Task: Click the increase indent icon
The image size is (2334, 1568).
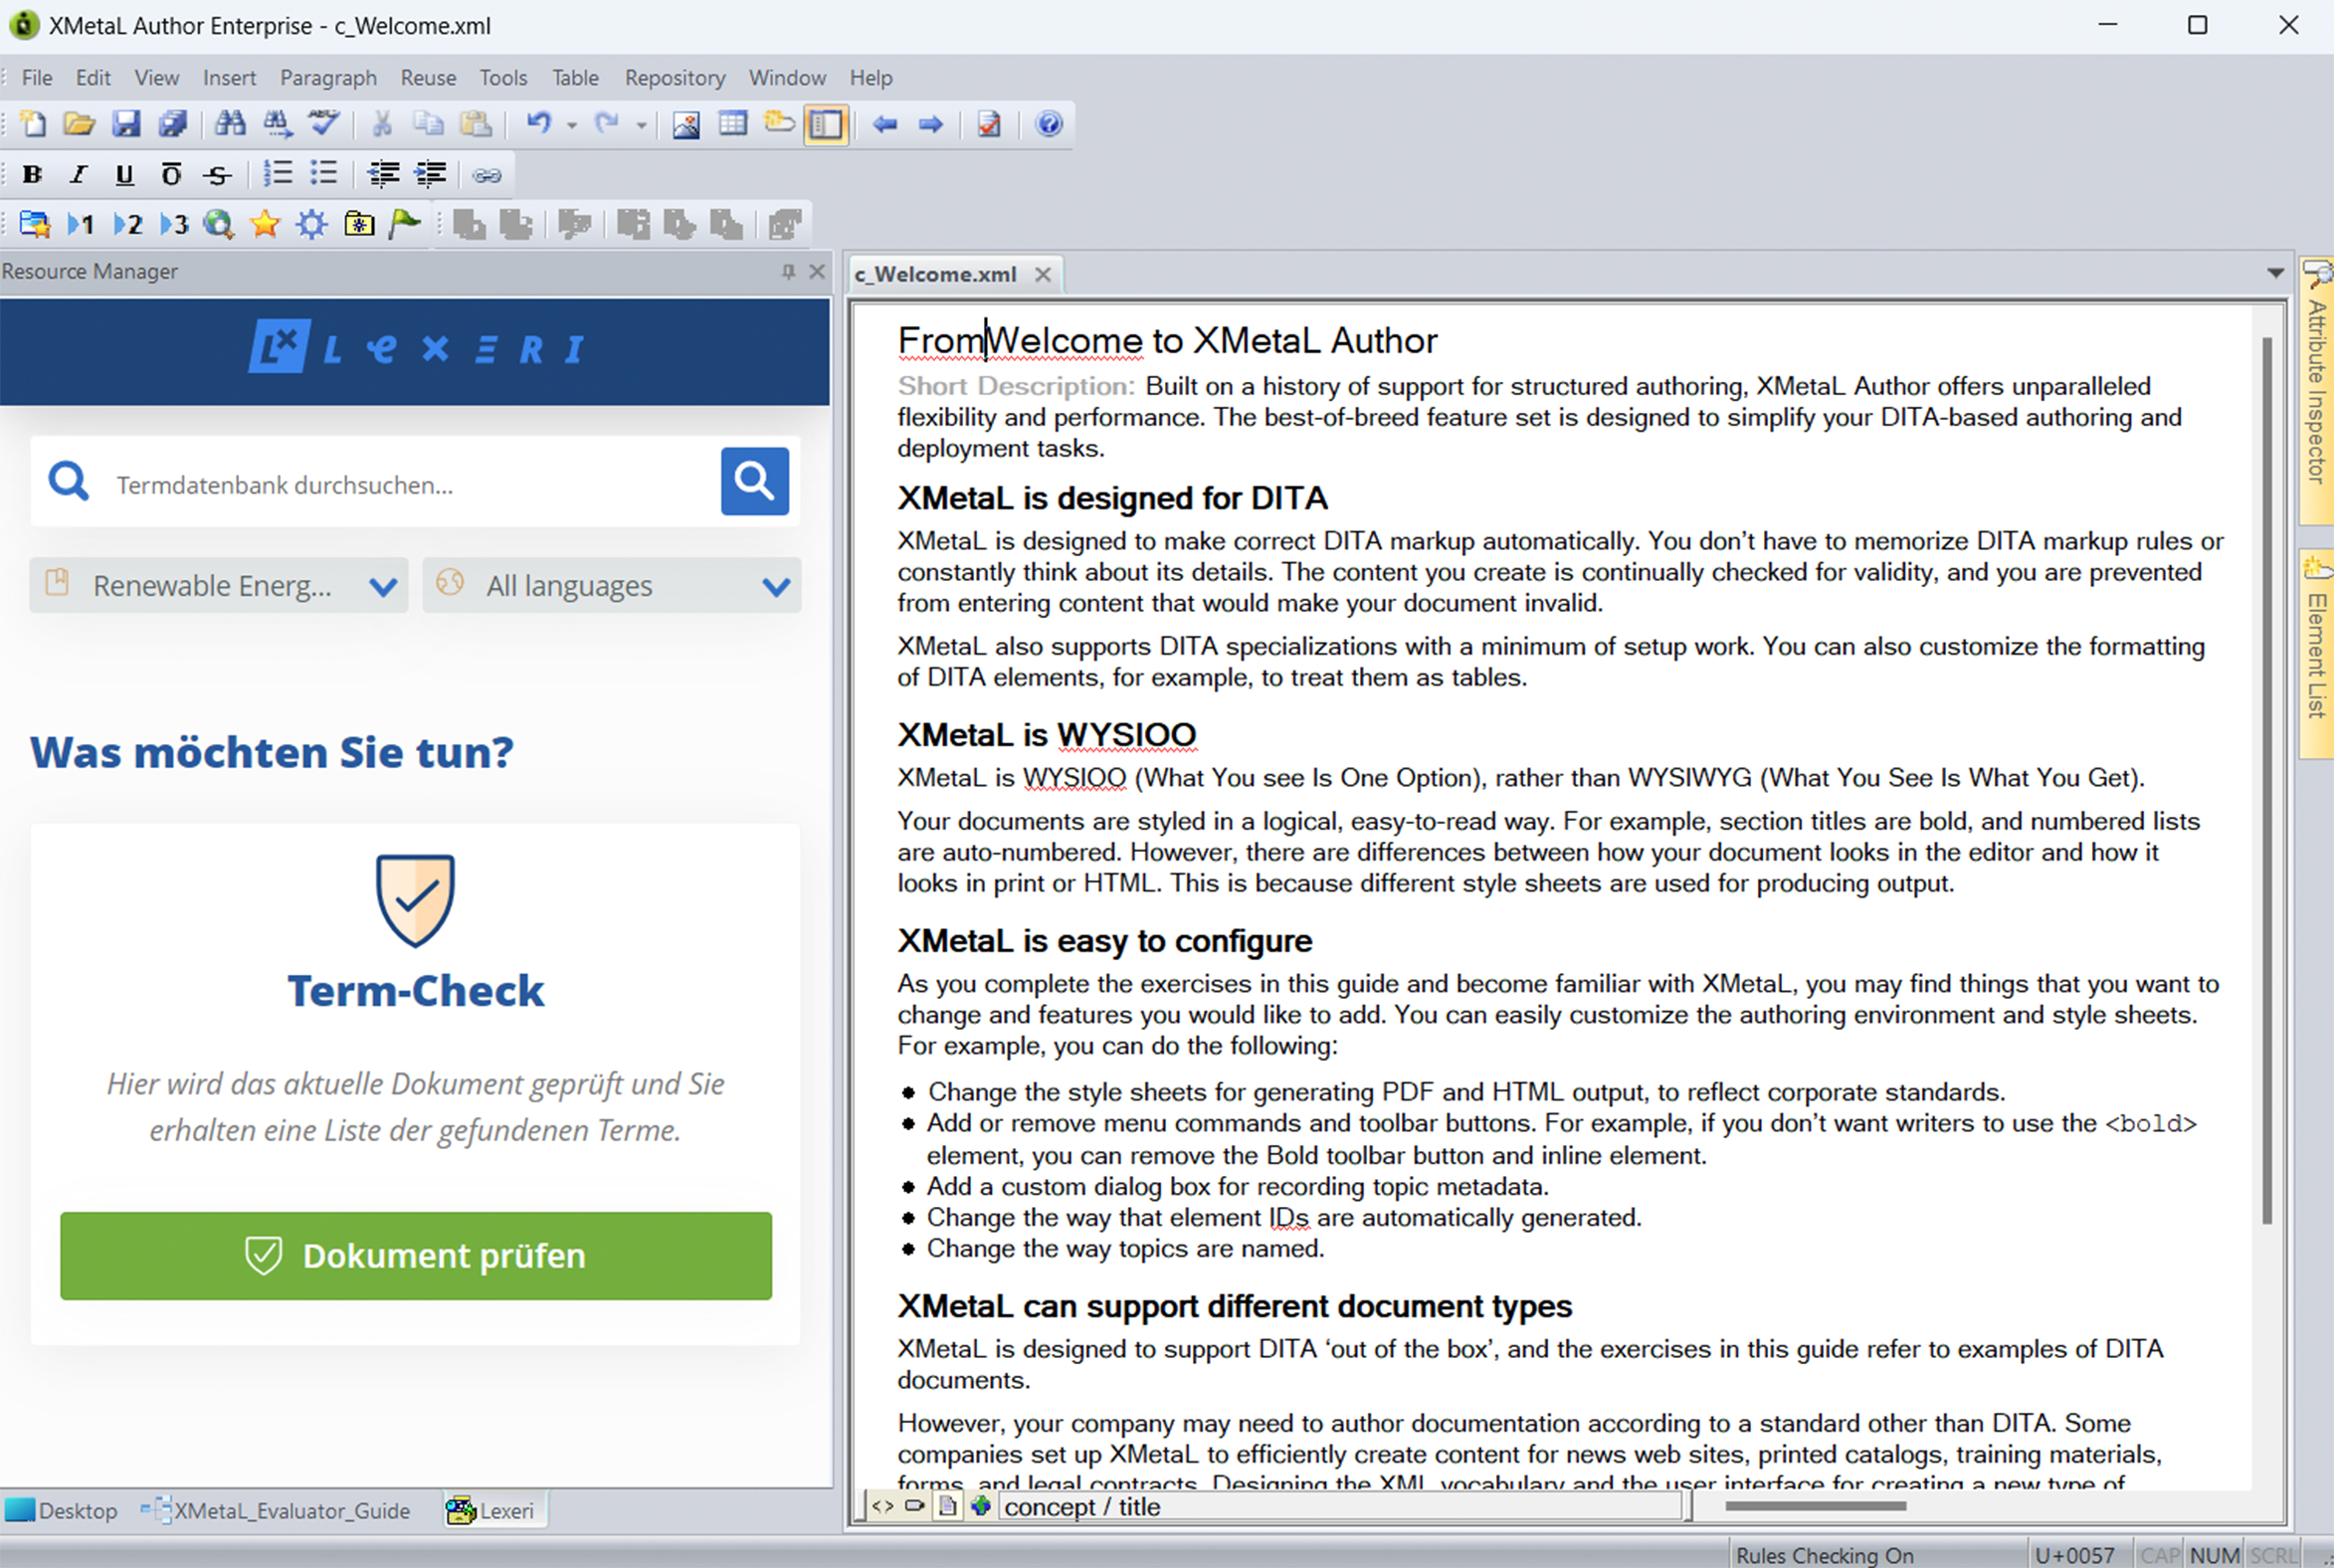Action: tap(431, 174)
